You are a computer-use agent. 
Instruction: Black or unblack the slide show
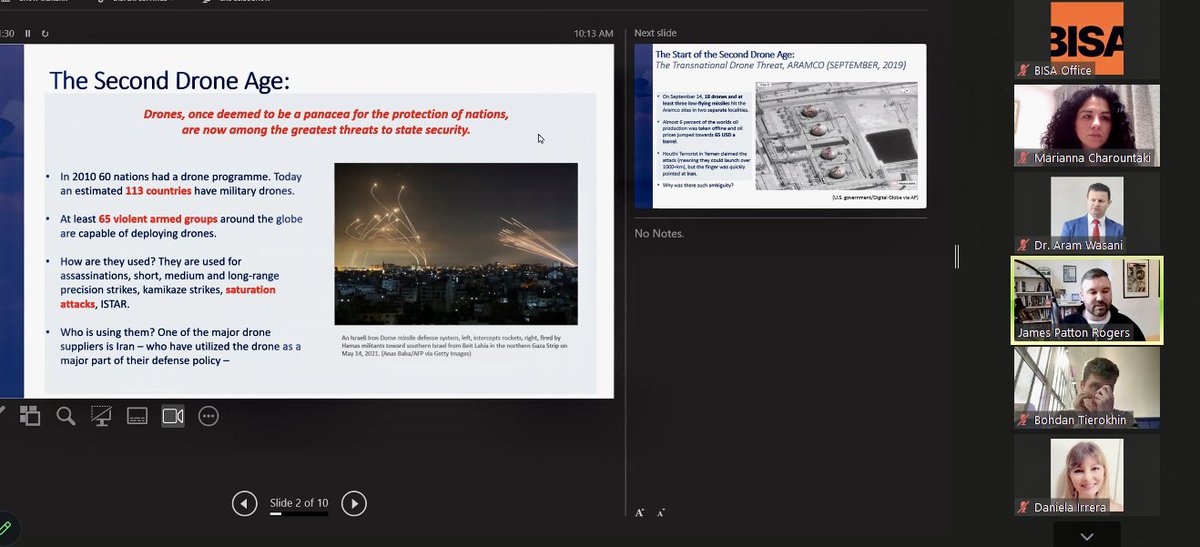101,416
